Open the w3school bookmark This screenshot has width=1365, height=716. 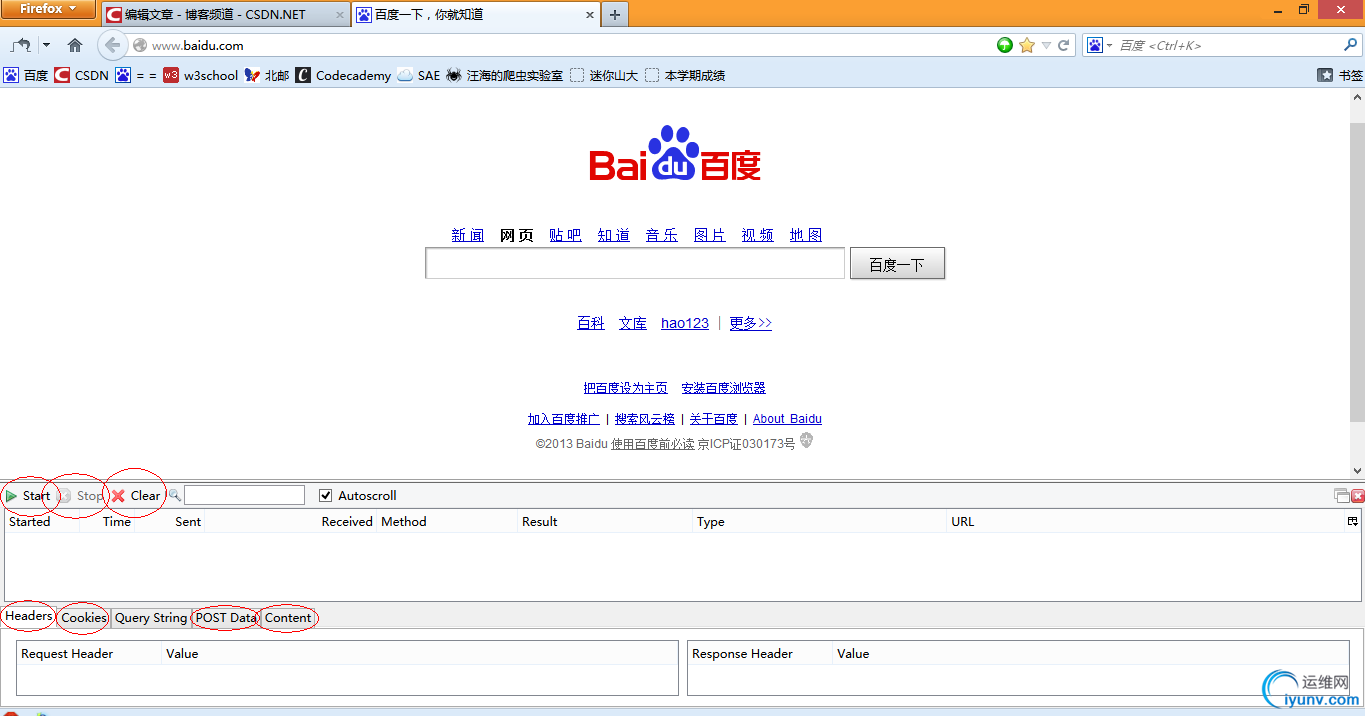(x=200, y=75)
